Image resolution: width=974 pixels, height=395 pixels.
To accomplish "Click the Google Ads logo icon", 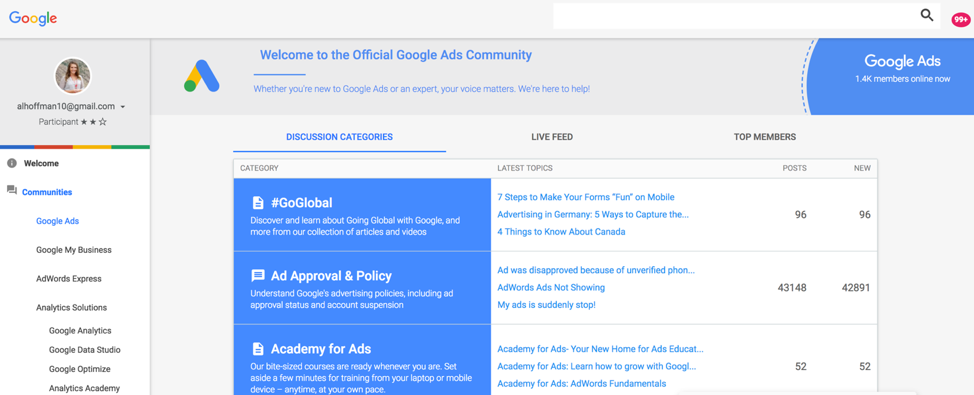I will pyautogui.click(x=202, y=76).
